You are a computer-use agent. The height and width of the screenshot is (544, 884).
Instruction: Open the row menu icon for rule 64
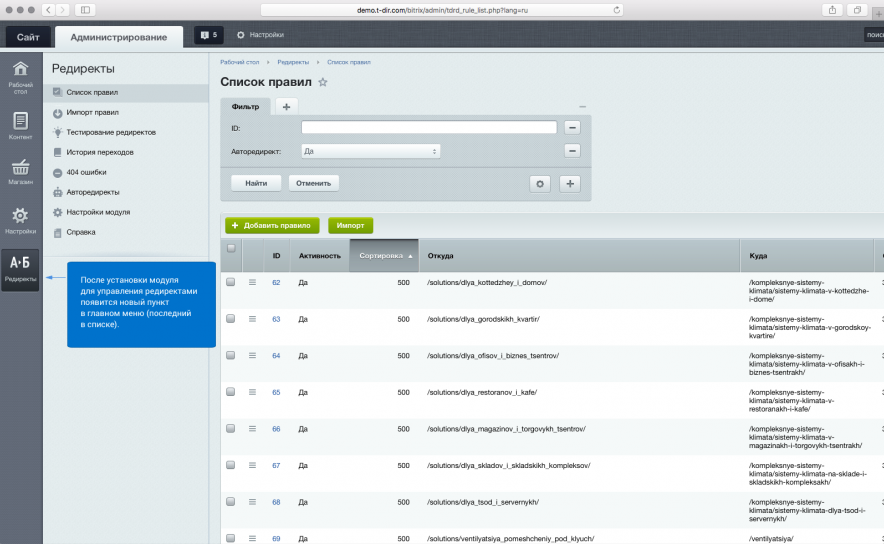tap(252, 356)
